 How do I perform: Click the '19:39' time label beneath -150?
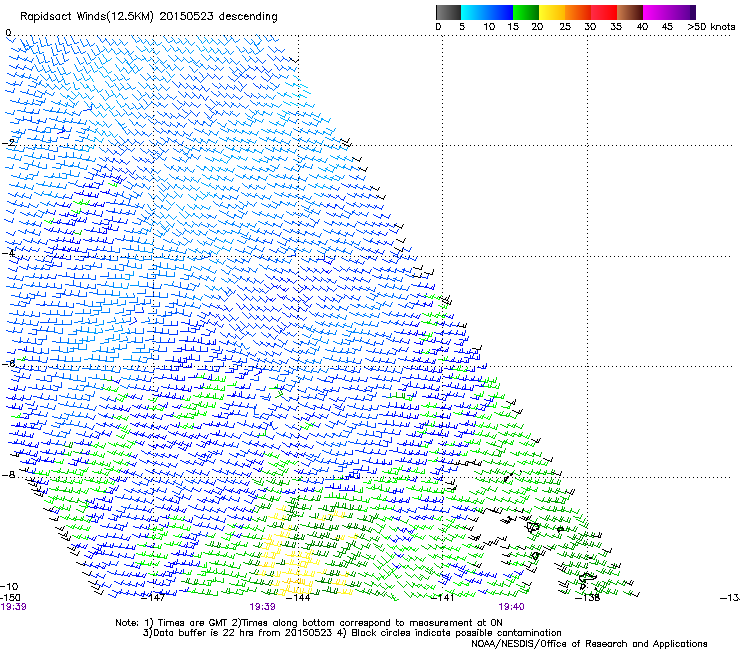[13, 607]
